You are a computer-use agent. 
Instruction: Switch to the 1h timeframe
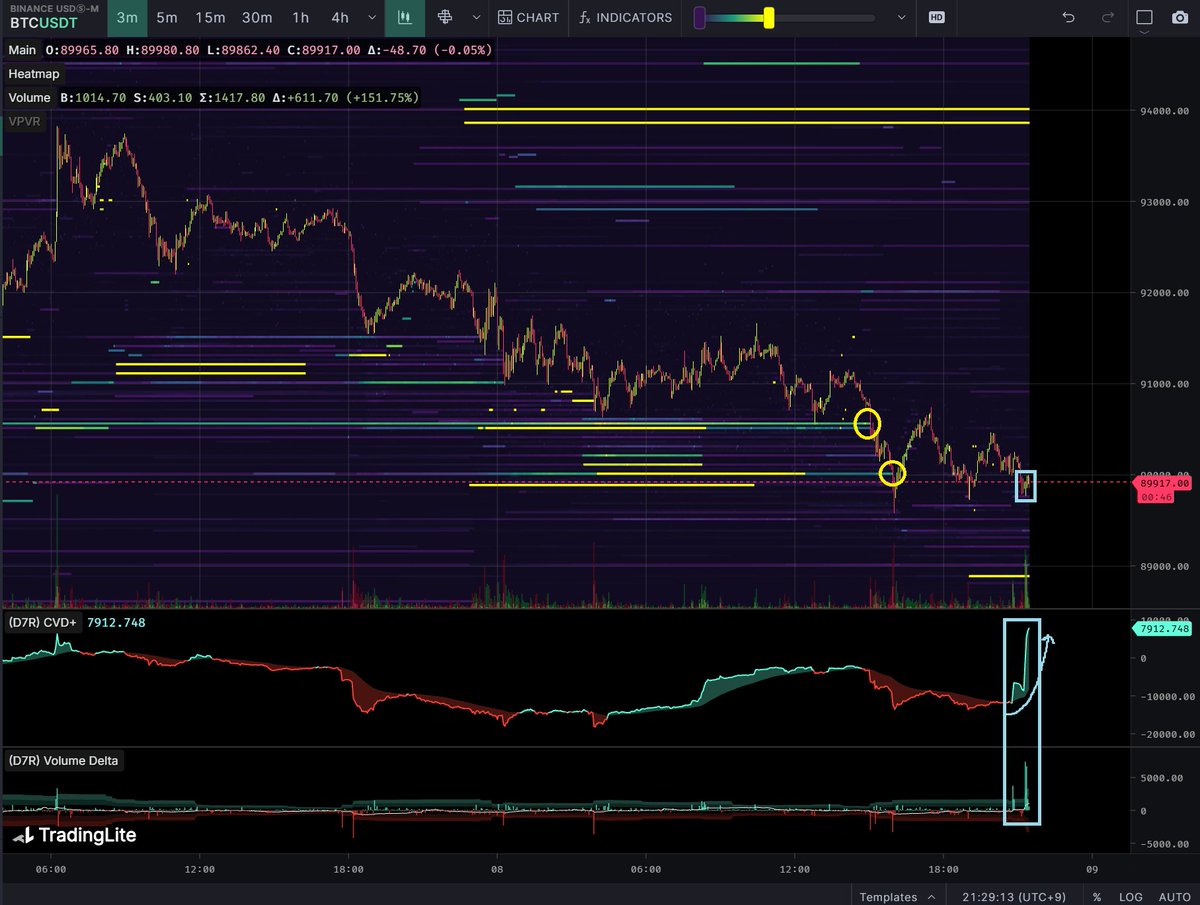[x=300, y=17]
